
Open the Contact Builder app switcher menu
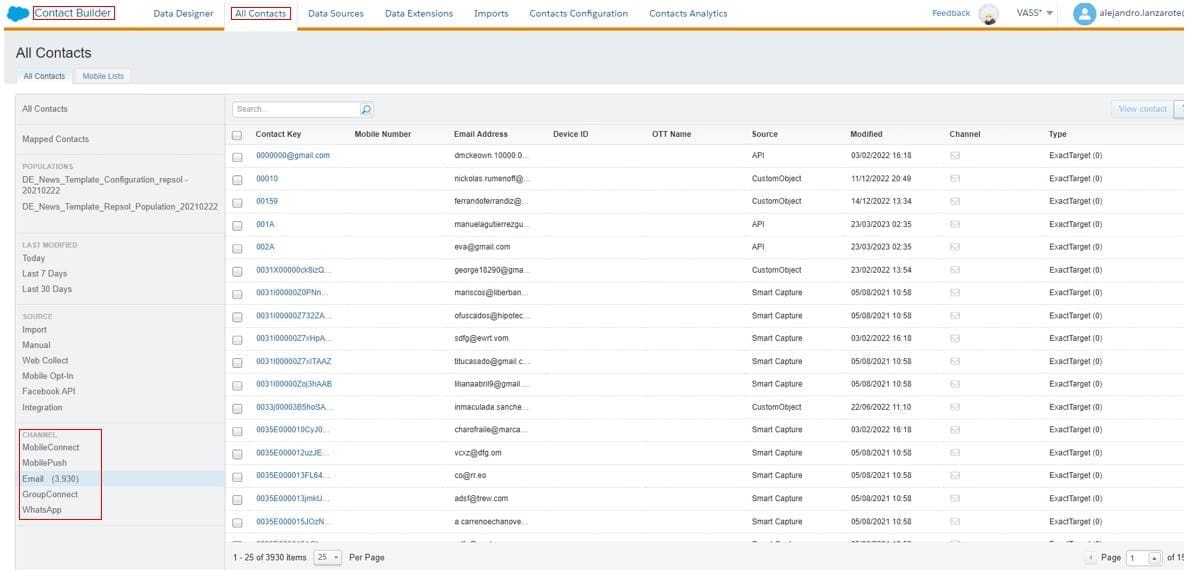click(x=73, y=13)
